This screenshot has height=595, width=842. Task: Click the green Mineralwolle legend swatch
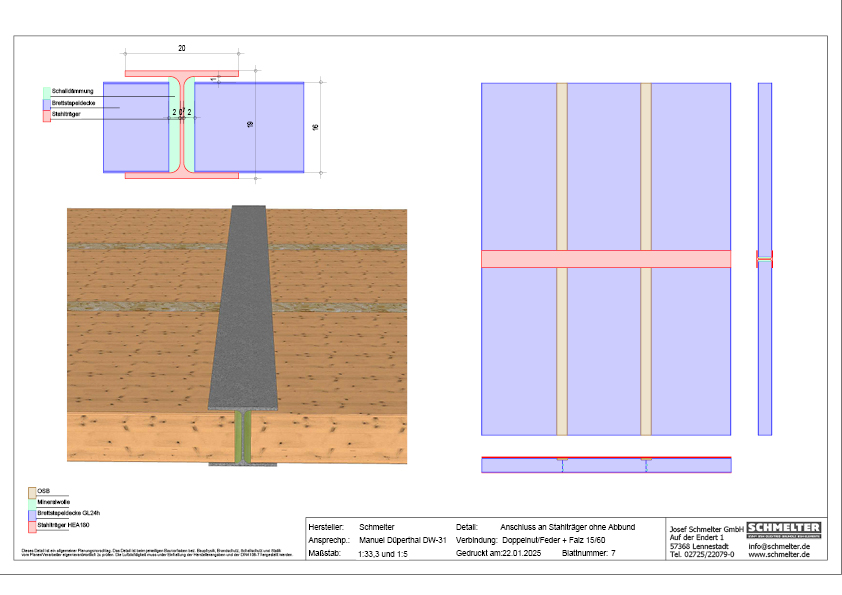coord(32,502)
